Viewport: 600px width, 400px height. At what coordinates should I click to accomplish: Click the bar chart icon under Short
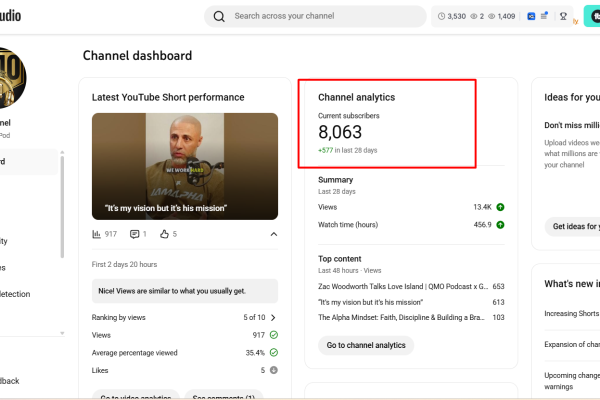[x=97, y=234]
